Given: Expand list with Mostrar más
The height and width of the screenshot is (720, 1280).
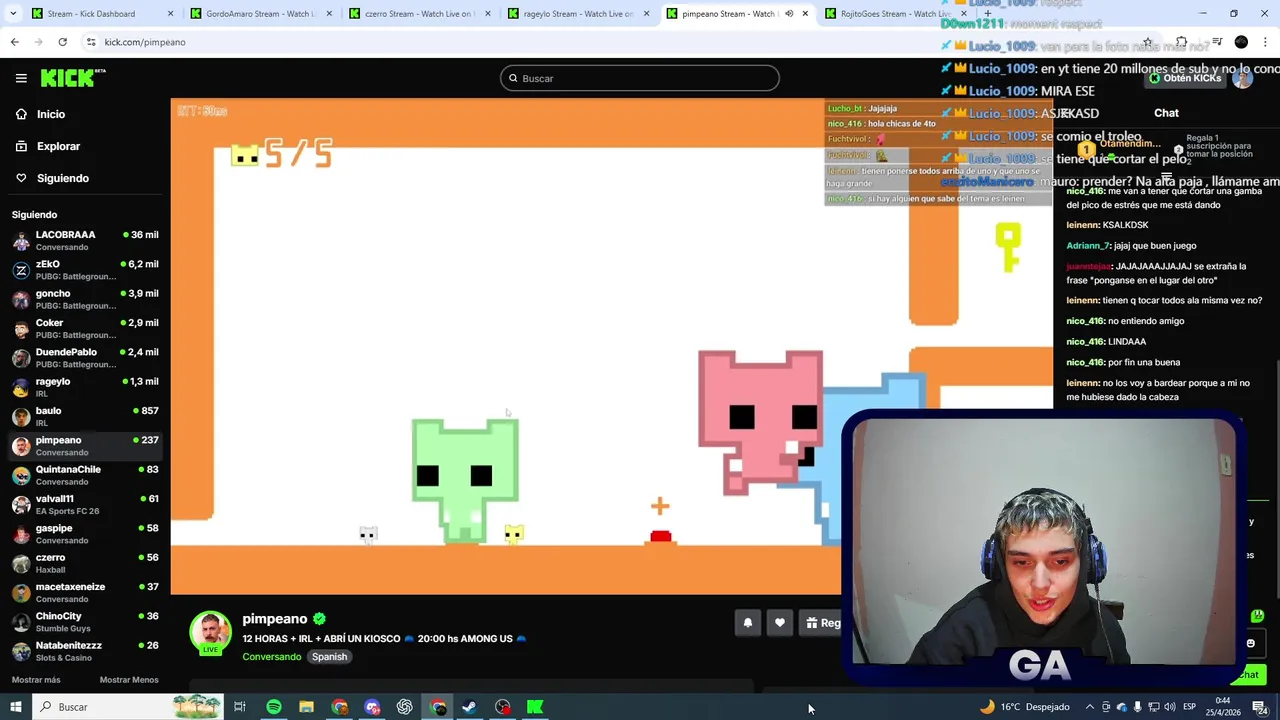Looking at the screenshot, I should tap(36, 680).
